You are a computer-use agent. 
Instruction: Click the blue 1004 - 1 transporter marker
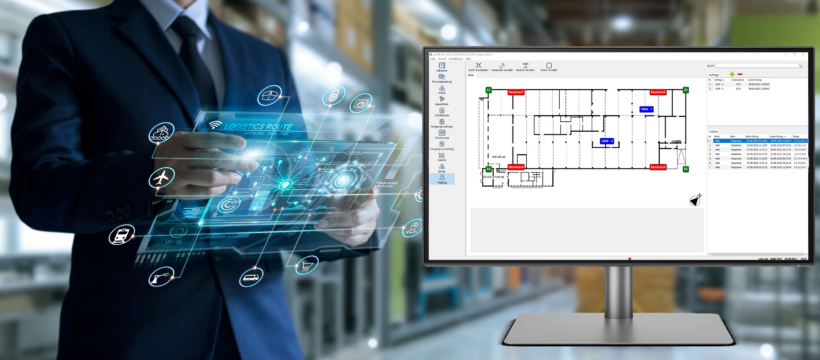(647, 109)
